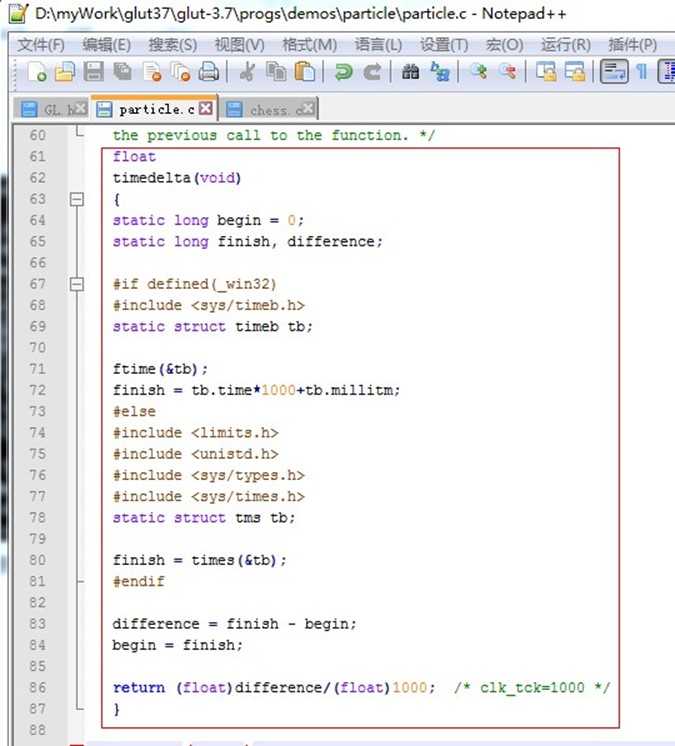675x746 pixels.
Task: Click '#endif' on line 81
Action: (138, 581)
